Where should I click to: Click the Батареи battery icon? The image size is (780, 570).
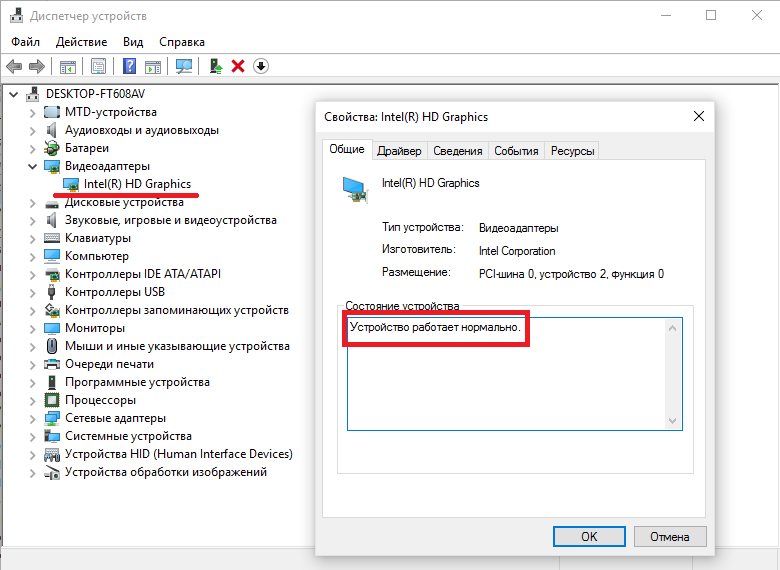pos(52,148)
